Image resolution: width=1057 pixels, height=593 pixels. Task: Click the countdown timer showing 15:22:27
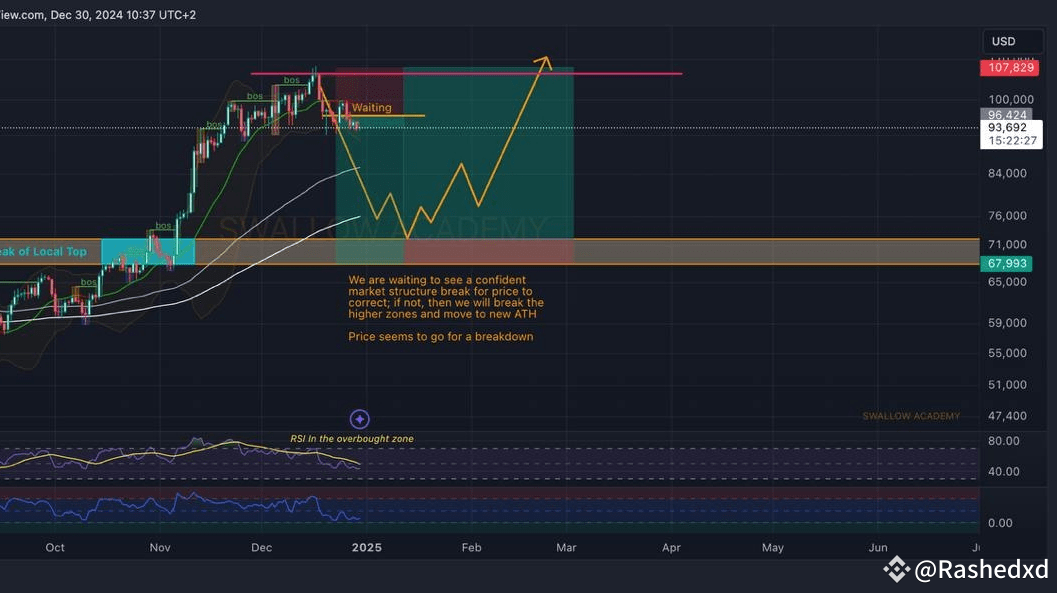click(x=1011, y=141)
